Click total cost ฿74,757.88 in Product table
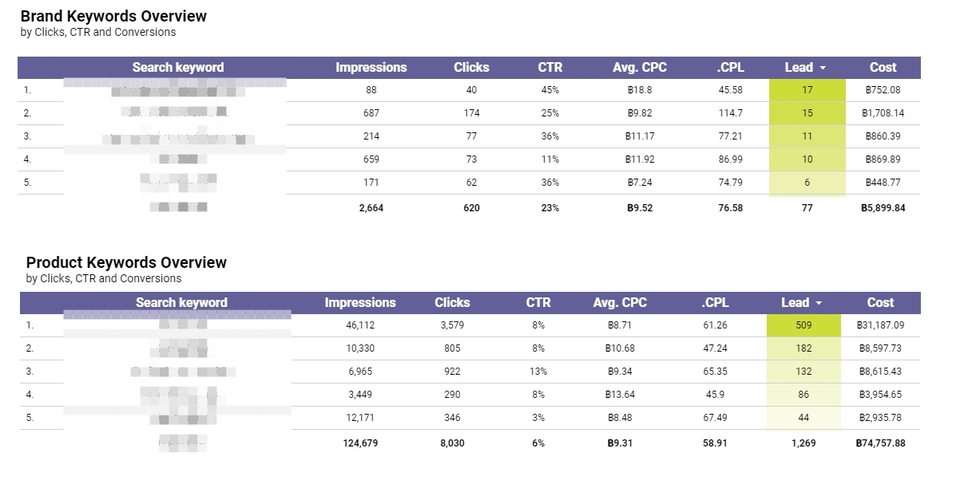960x480 pixels. (x=880, y=443)
